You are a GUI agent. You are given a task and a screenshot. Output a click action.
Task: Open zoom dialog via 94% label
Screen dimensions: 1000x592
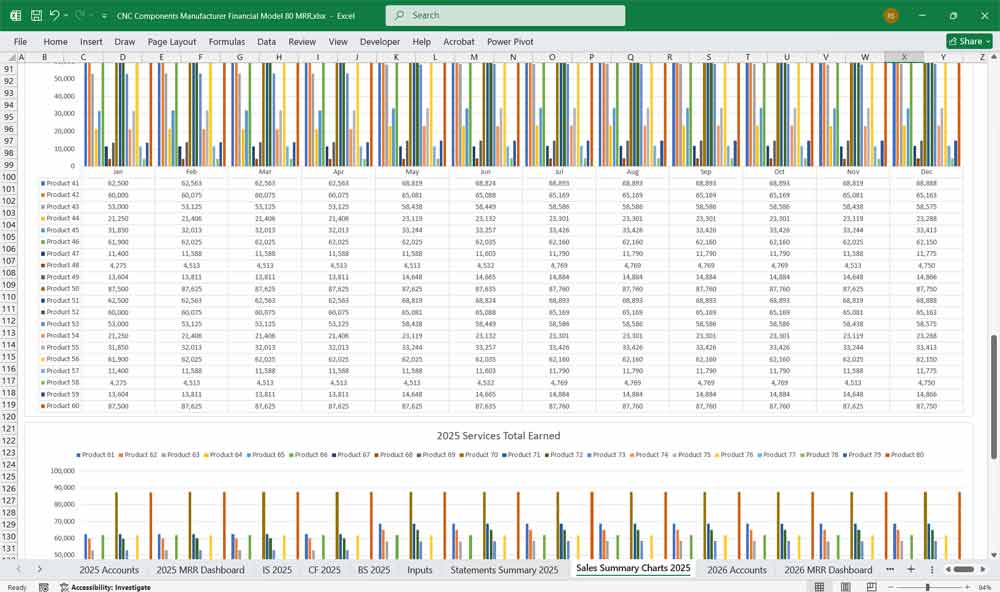[985, 587]
